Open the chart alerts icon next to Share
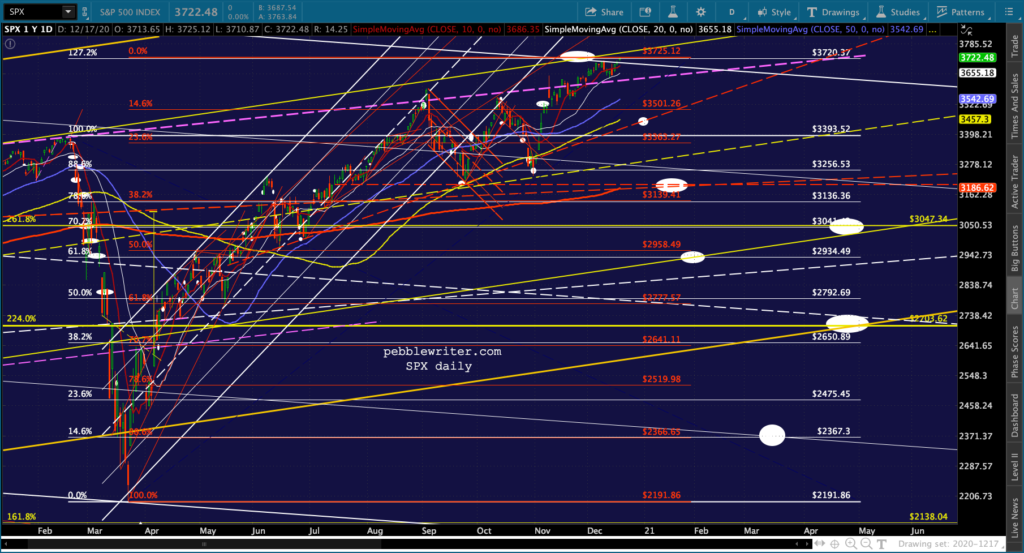The height and width of the screenshot is (553, 1024). coord(645,12)
